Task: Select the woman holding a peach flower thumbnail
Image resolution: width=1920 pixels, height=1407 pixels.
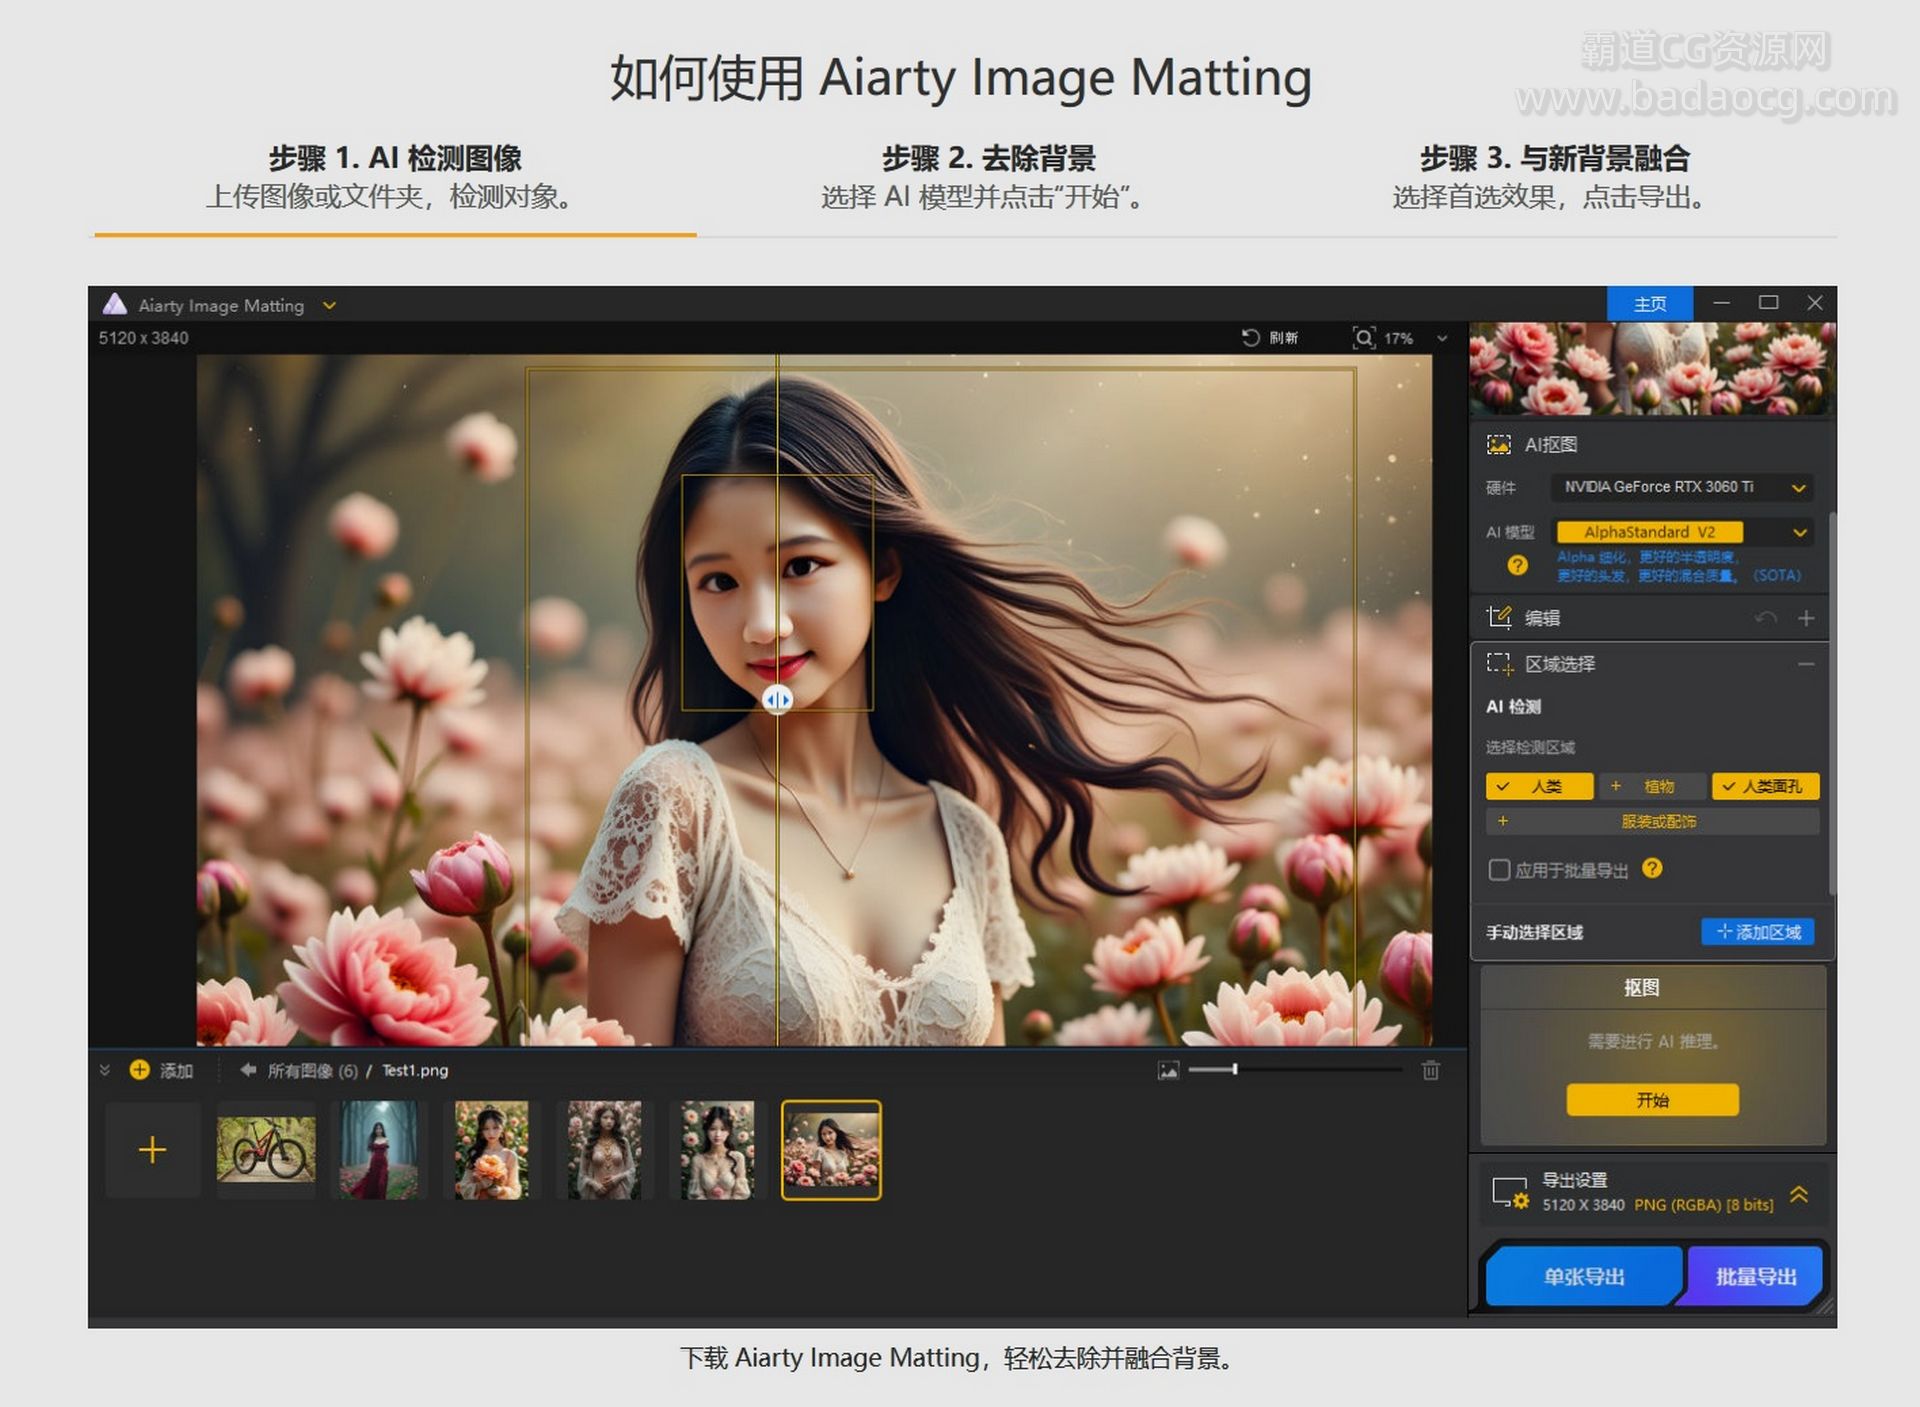Action: tap(492, 1150)
